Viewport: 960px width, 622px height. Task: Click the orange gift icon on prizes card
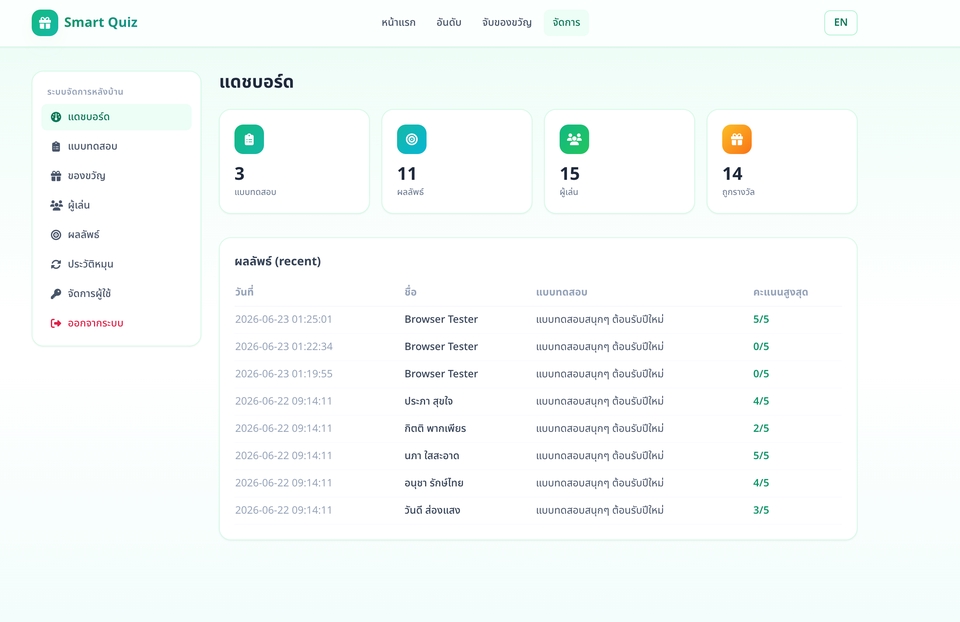[x=737, y=139]
